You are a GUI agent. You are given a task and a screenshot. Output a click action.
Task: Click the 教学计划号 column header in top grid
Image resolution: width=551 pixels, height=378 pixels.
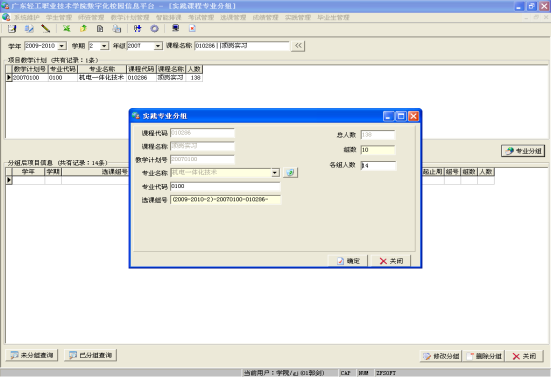tap(30, 69)
